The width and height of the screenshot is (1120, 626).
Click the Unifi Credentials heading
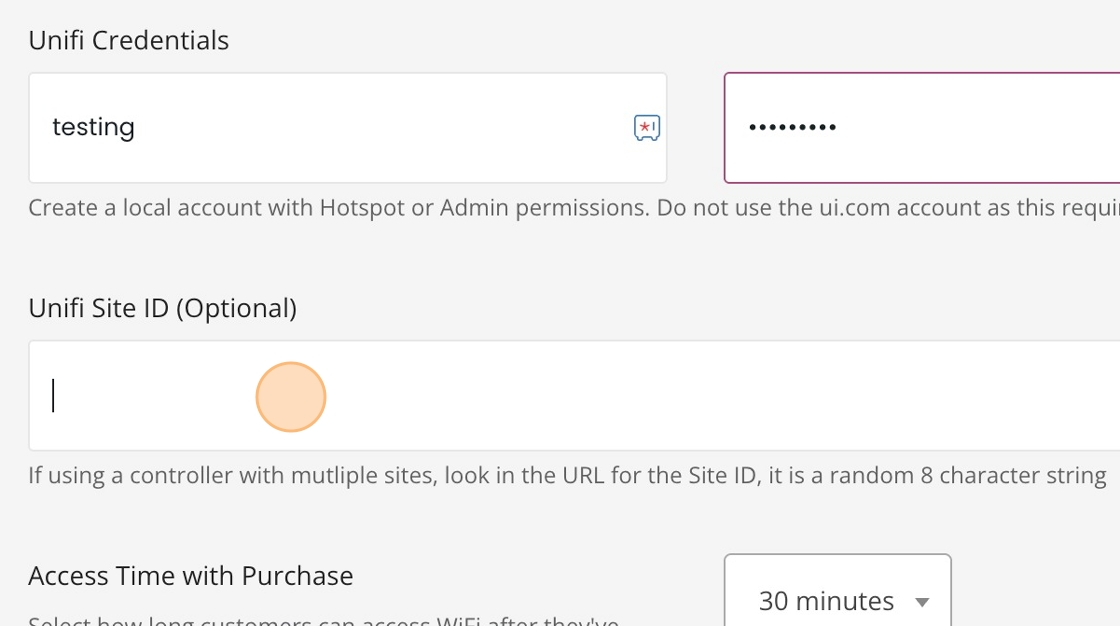(129, 41)
